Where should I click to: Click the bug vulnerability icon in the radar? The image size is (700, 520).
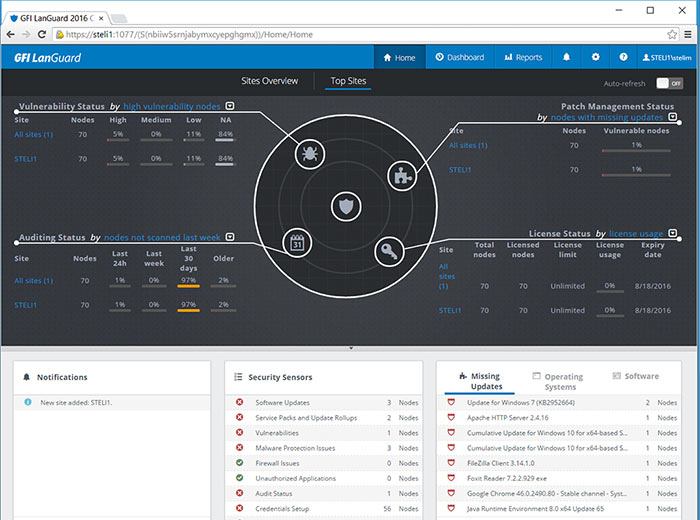[x=309, y=154]
